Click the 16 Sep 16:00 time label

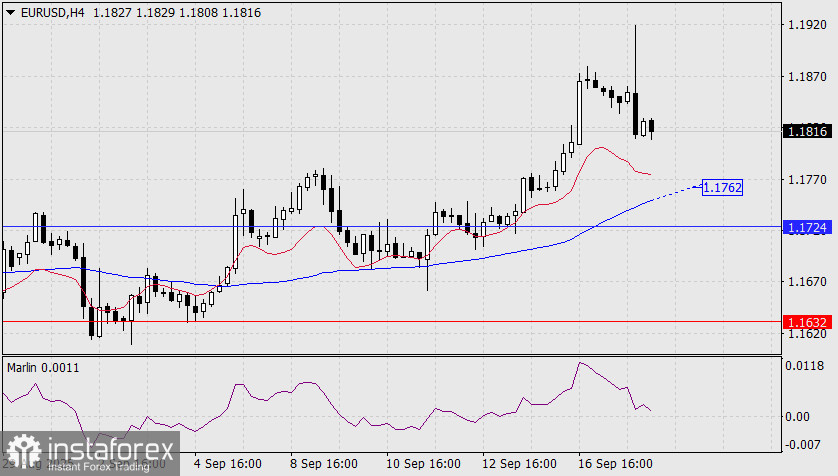[615, 464]
